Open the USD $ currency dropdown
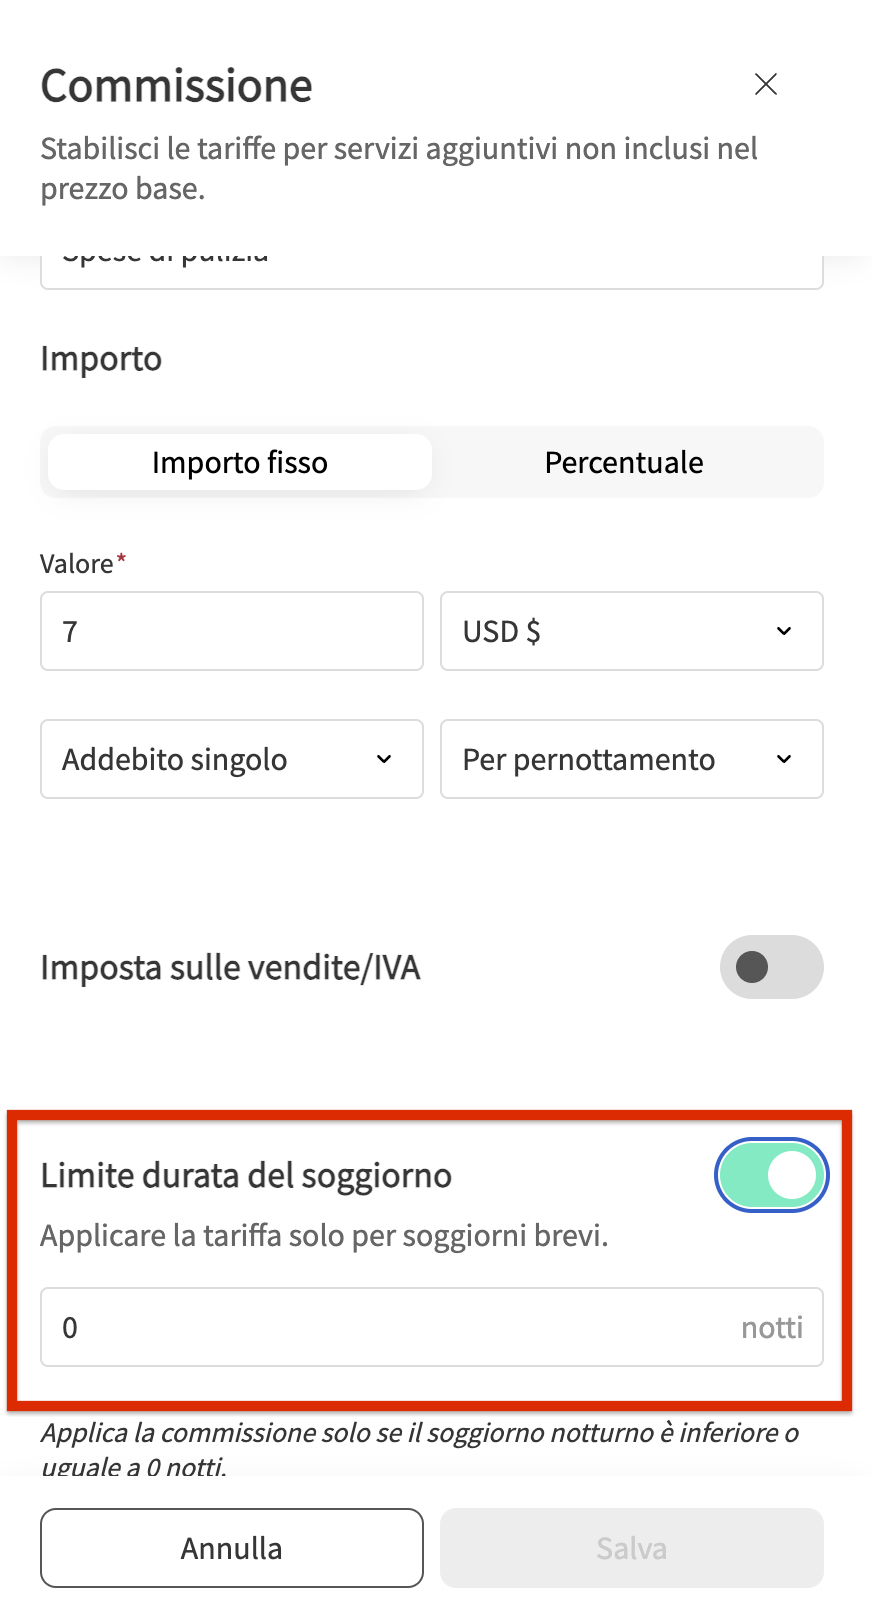Screen dimensions: 872x1616 click(x=632, y=631)
